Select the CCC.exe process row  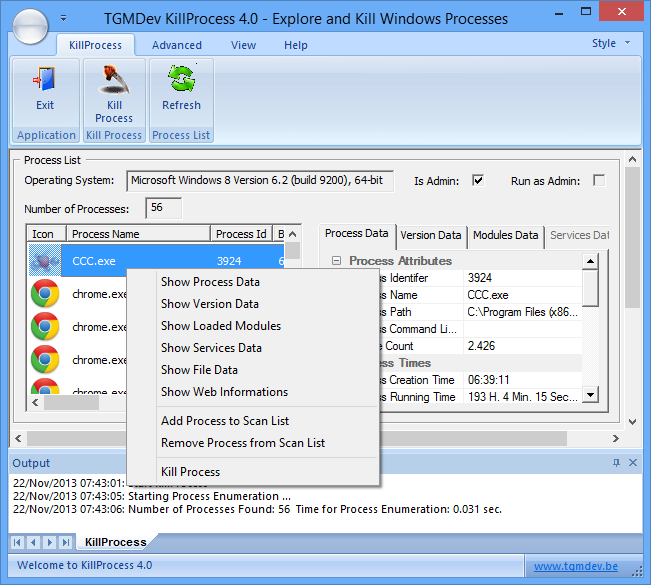[x=157, y=261]
